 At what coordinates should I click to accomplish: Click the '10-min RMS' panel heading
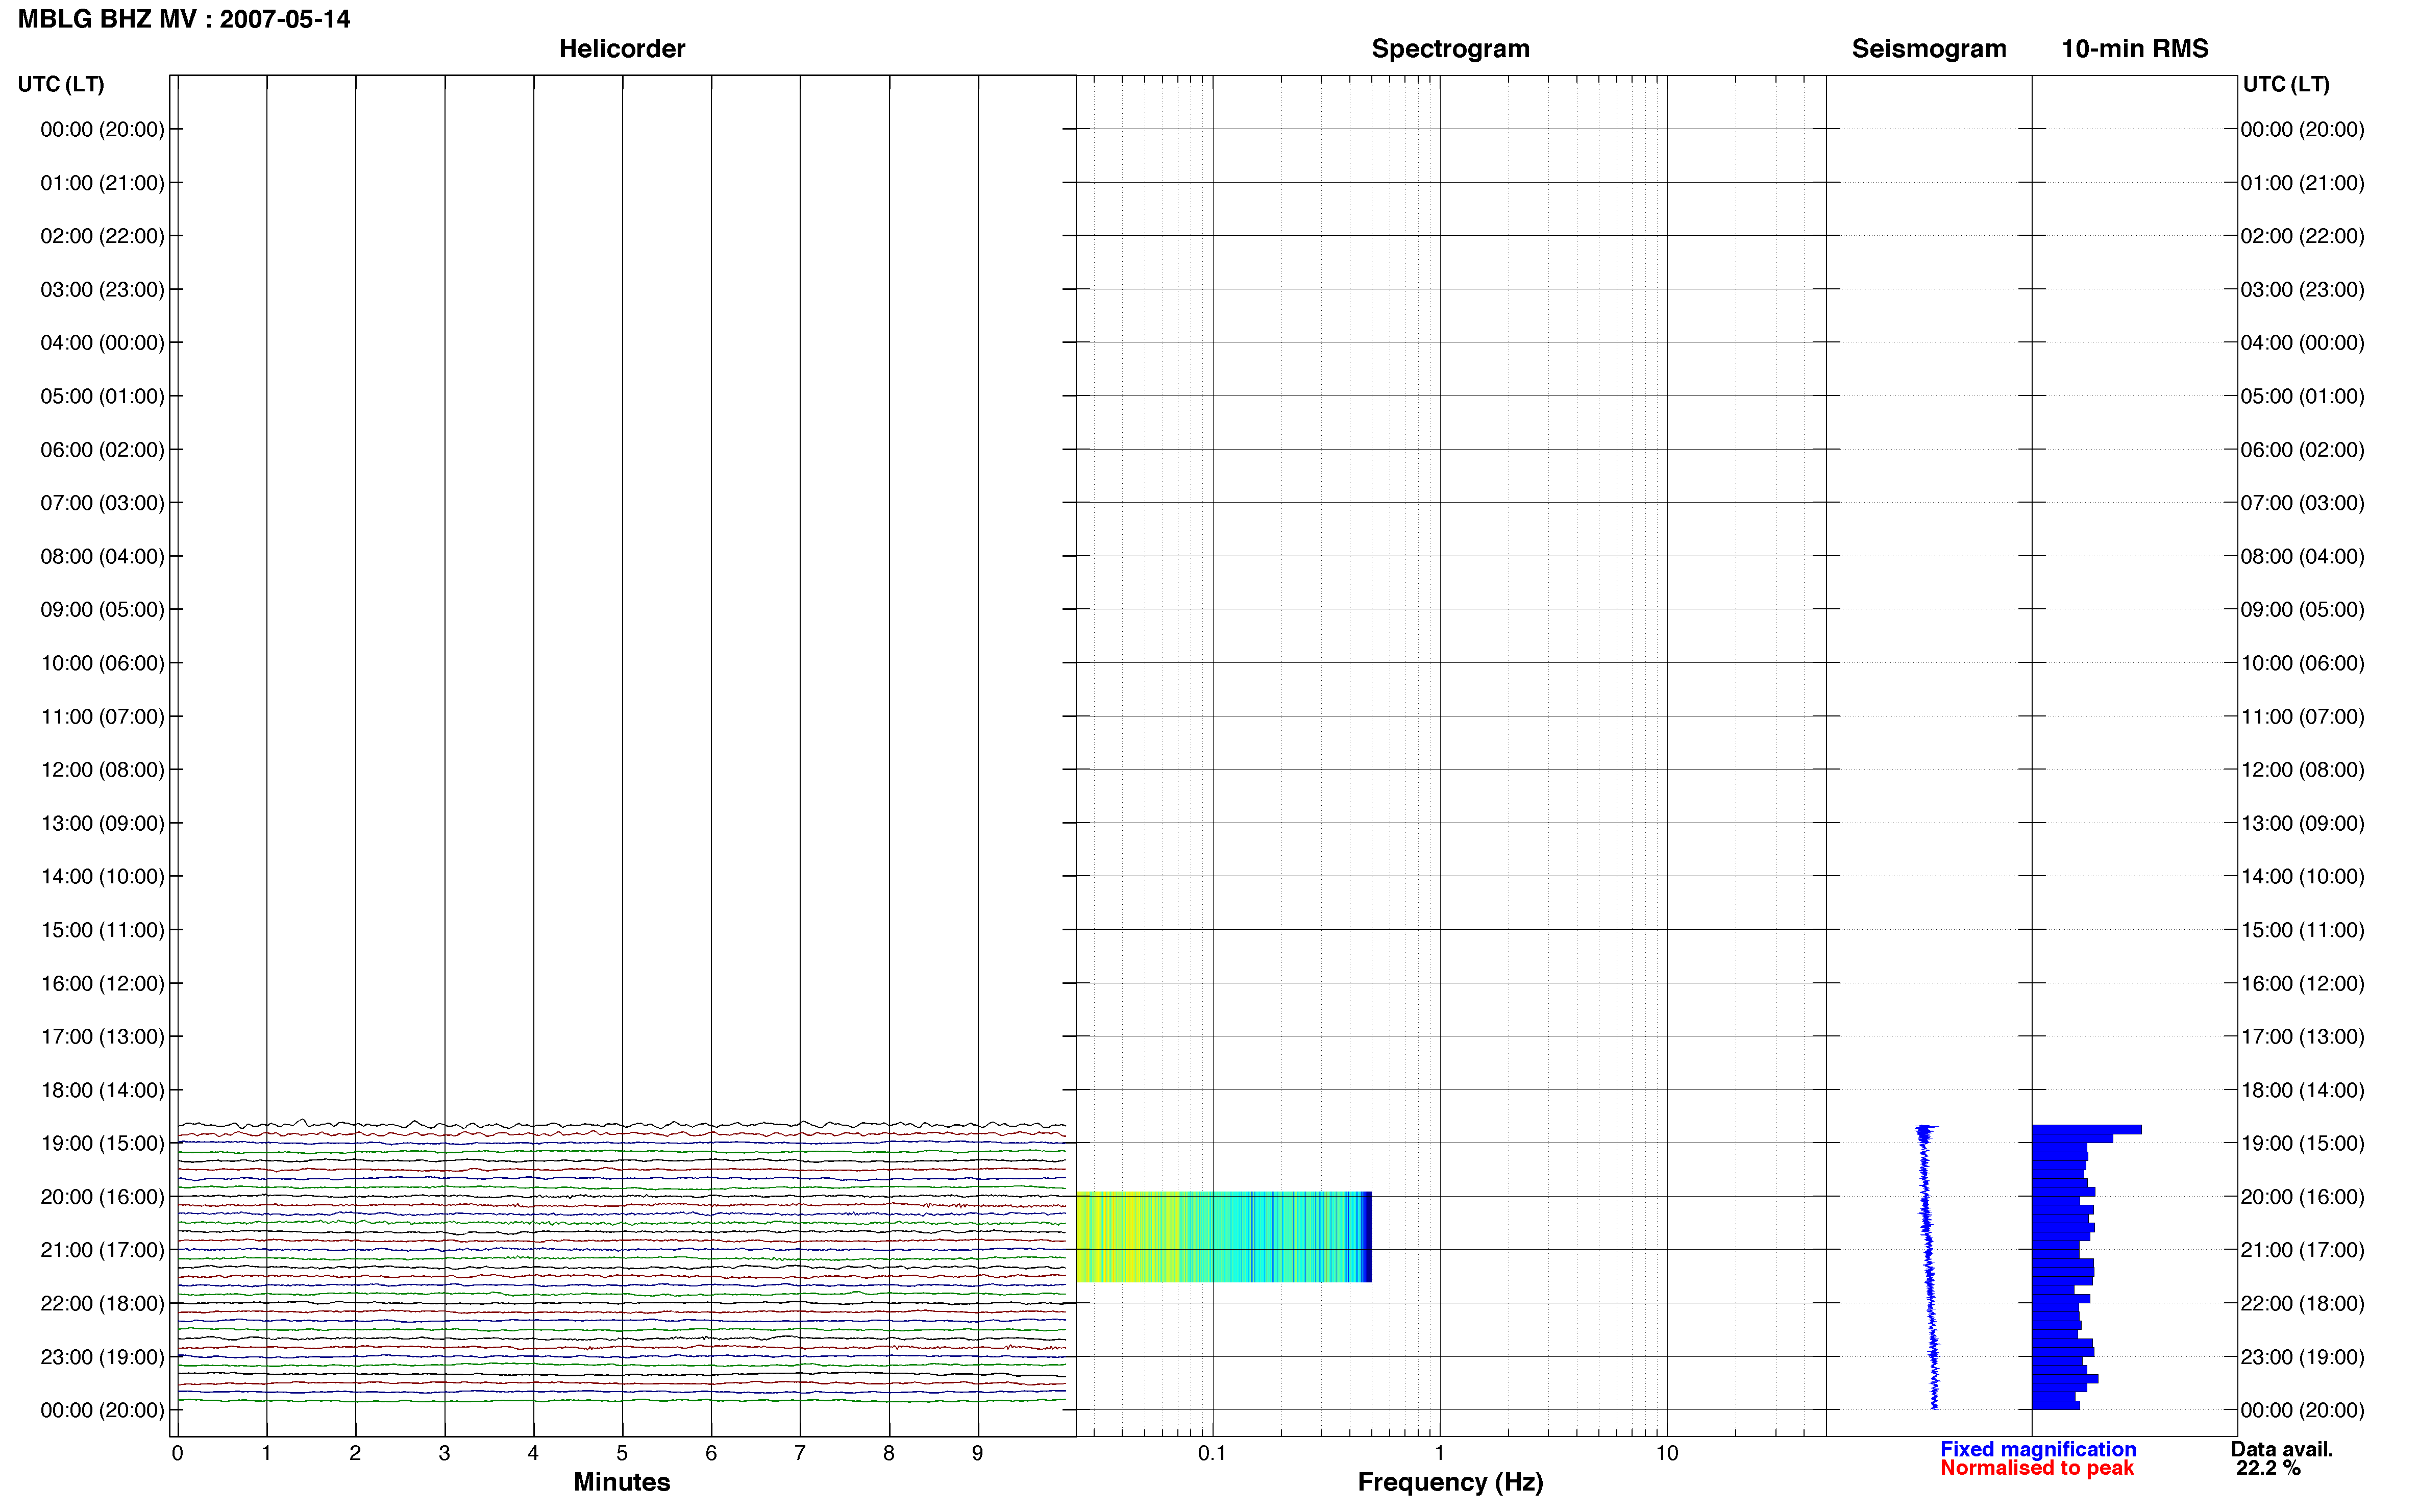click(2134, 49)
